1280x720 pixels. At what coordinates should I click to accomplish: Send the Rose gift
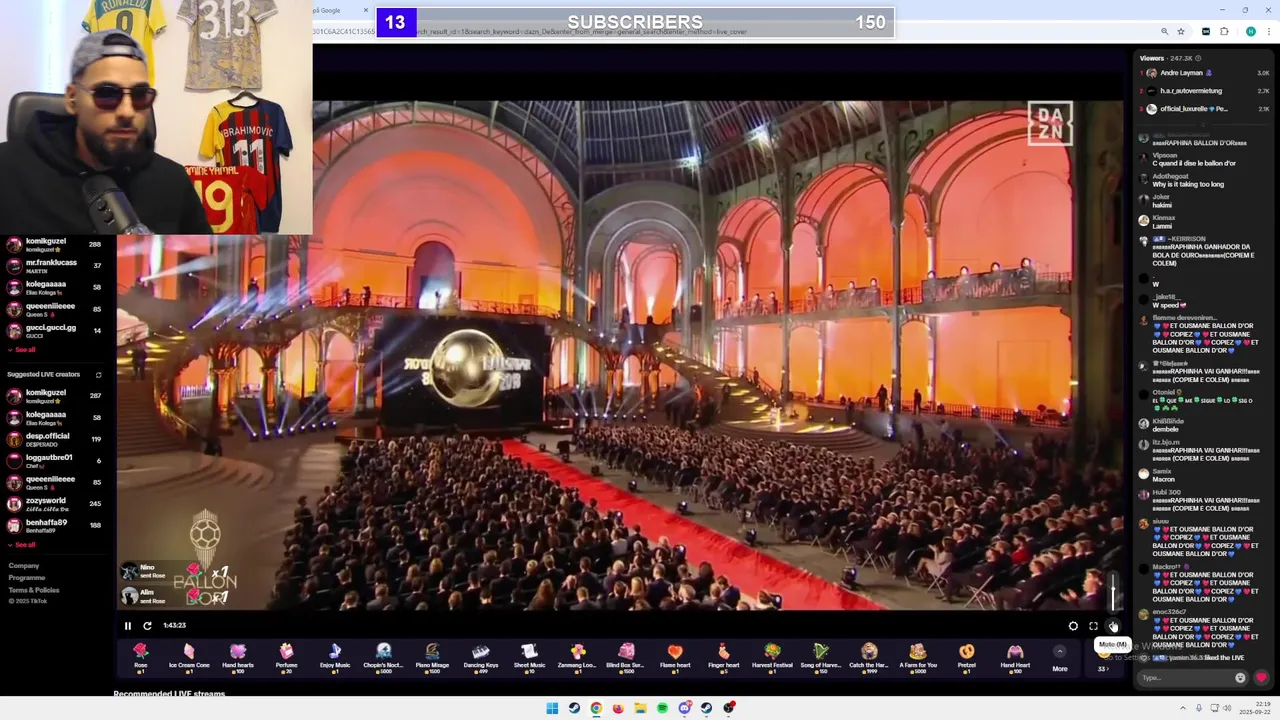point(141,656)
